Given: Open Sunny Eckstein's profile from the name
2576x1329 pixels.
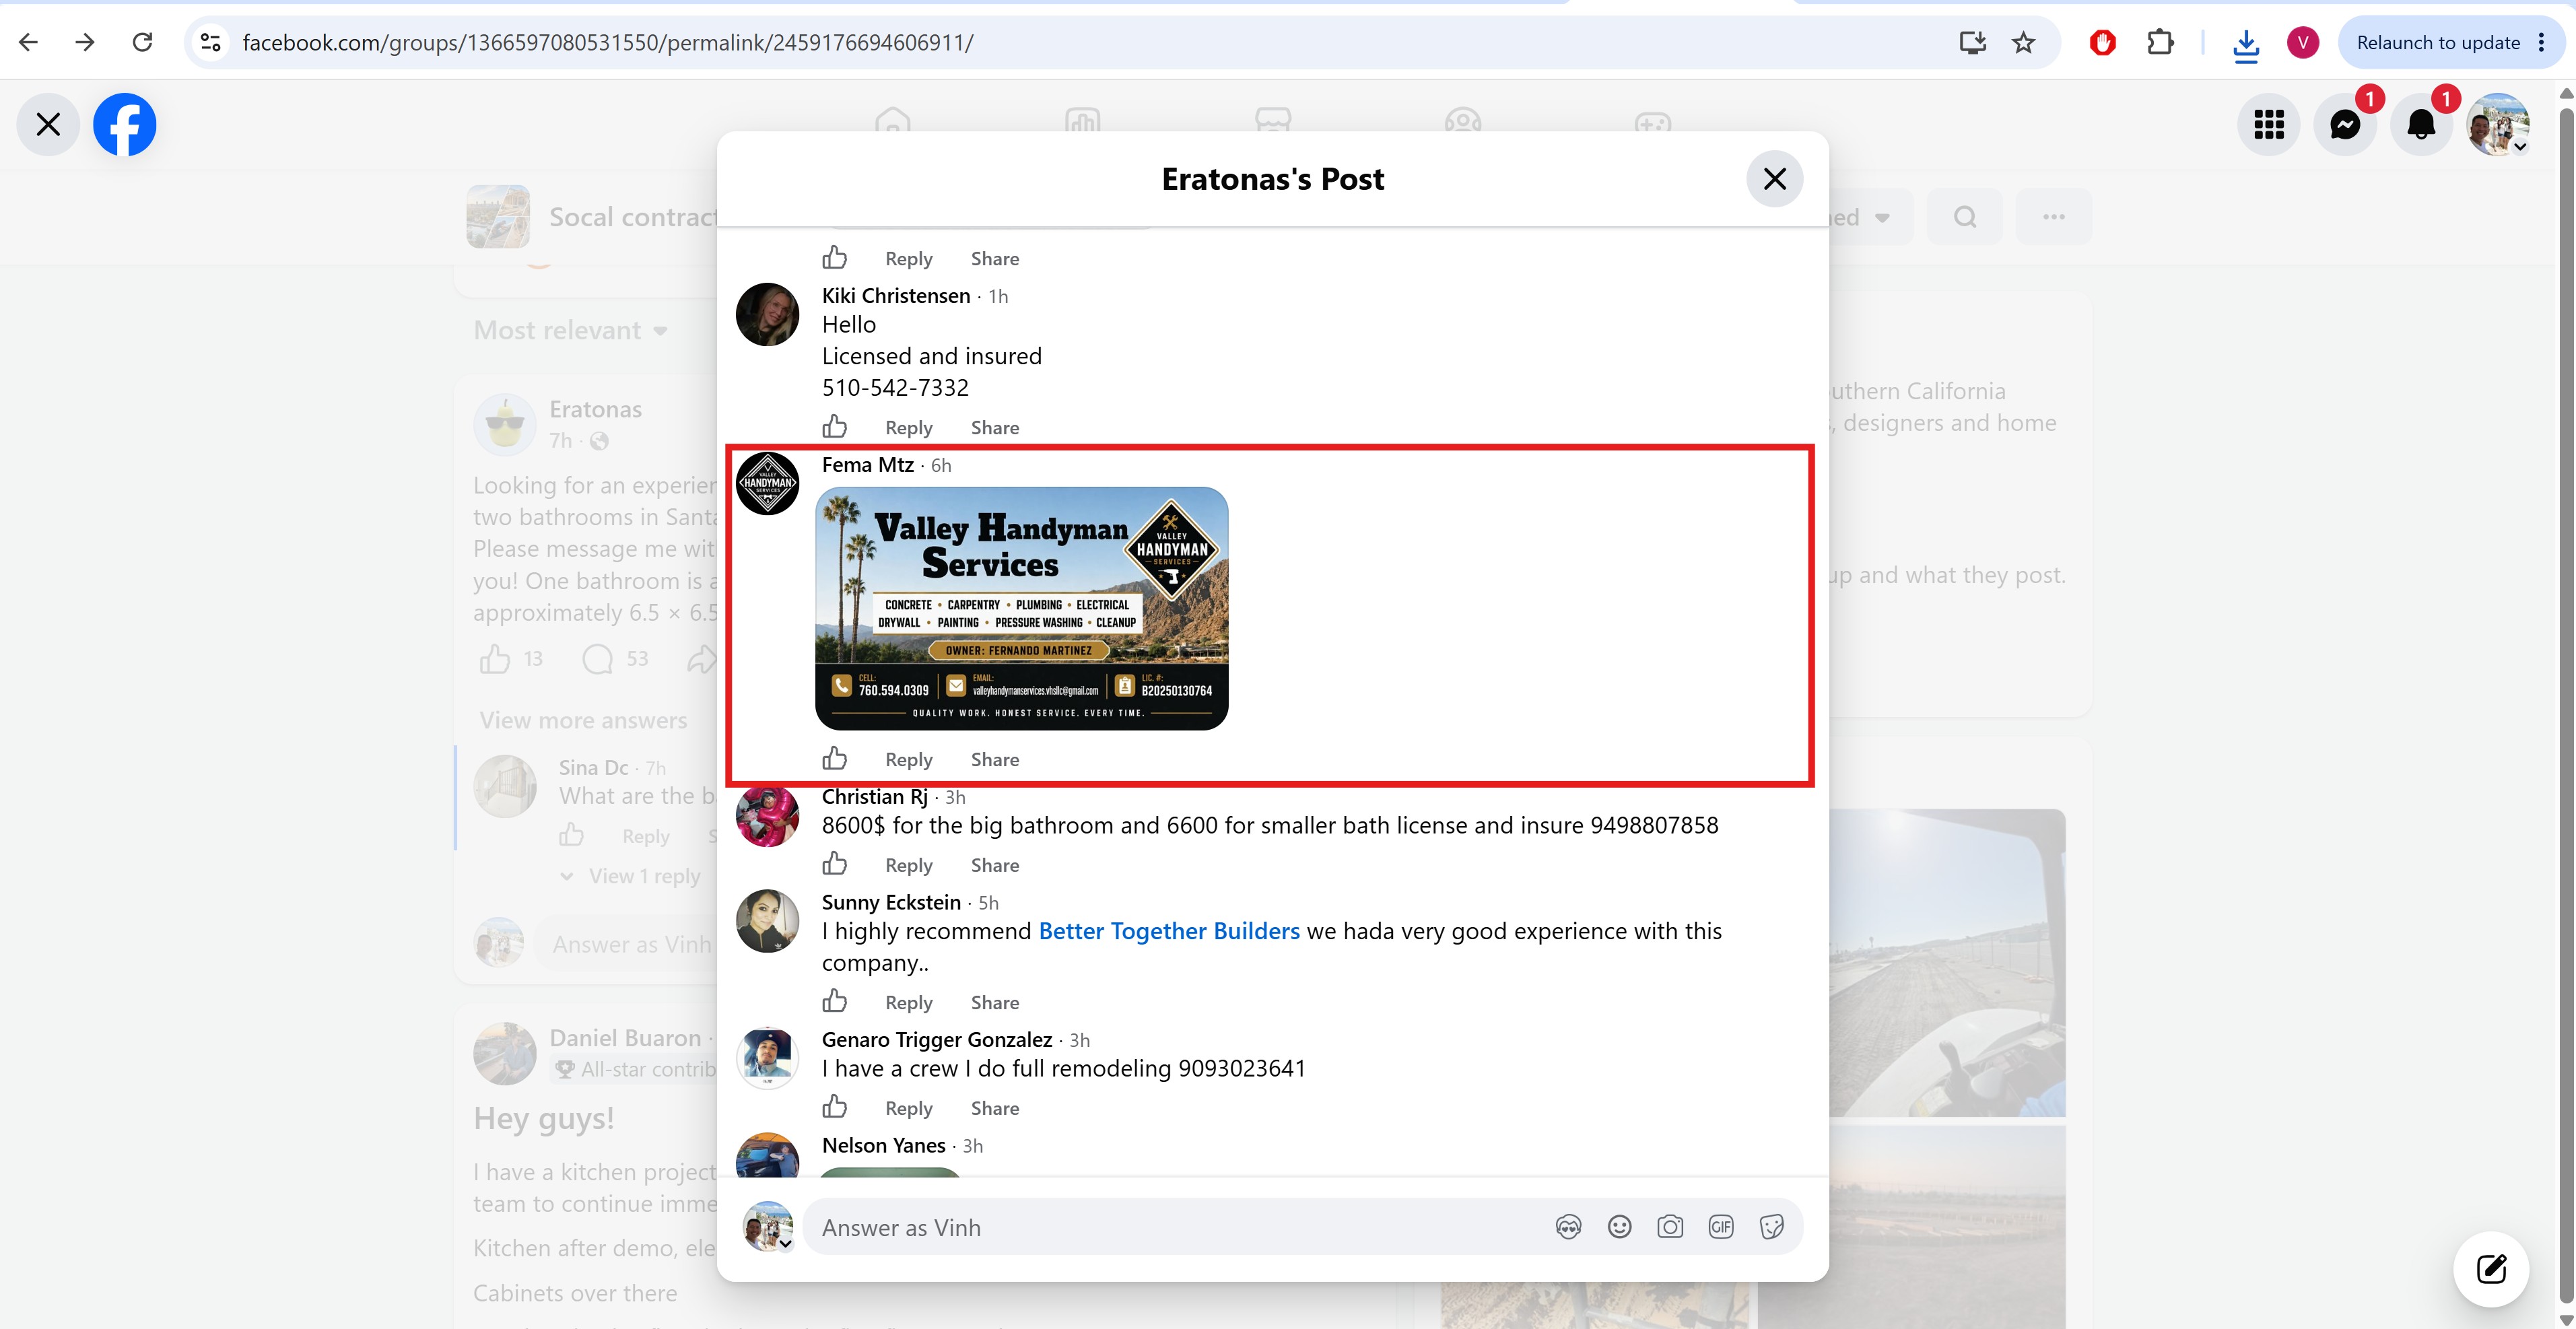Looking at the screenshot, I should [891, 903].
